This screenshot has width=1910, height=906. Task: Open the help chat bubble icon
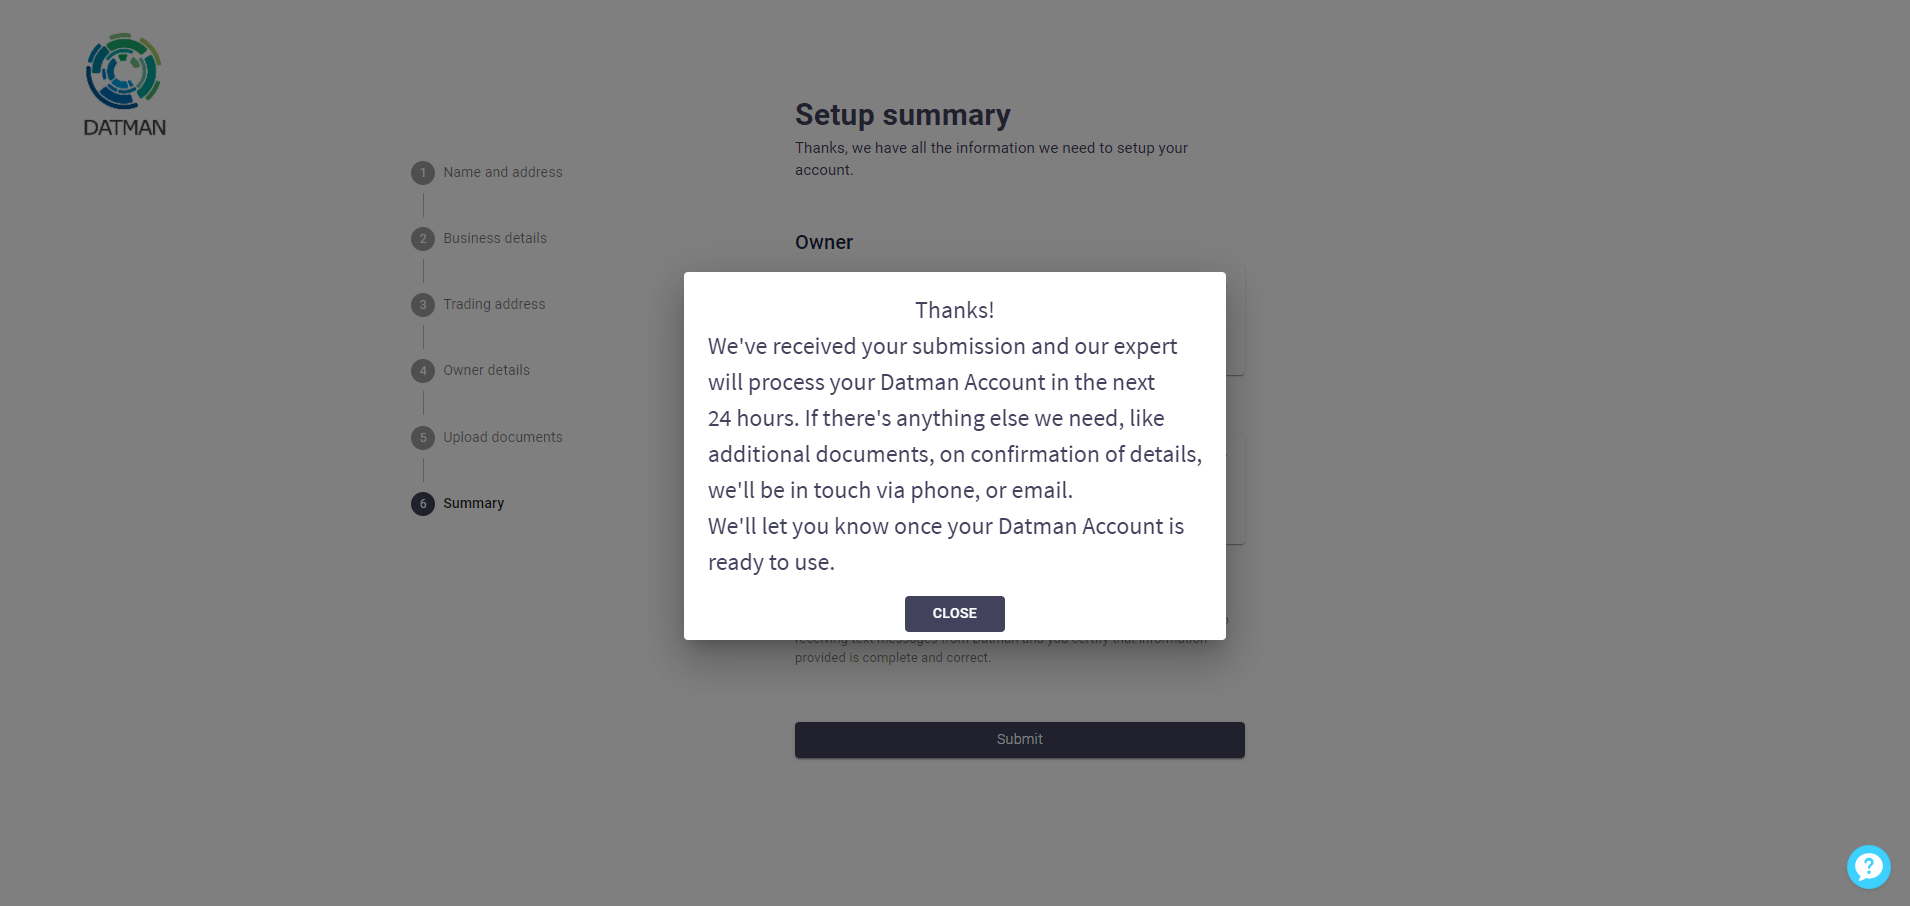click(1868, 867)
